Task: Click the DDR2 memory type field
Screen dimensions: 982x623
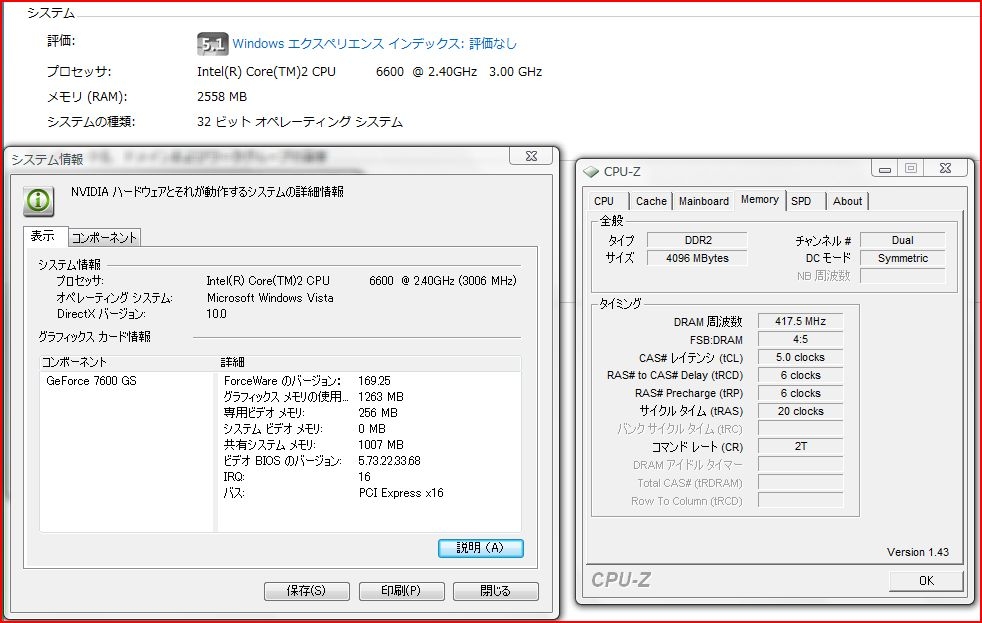Action: [697, 240]
